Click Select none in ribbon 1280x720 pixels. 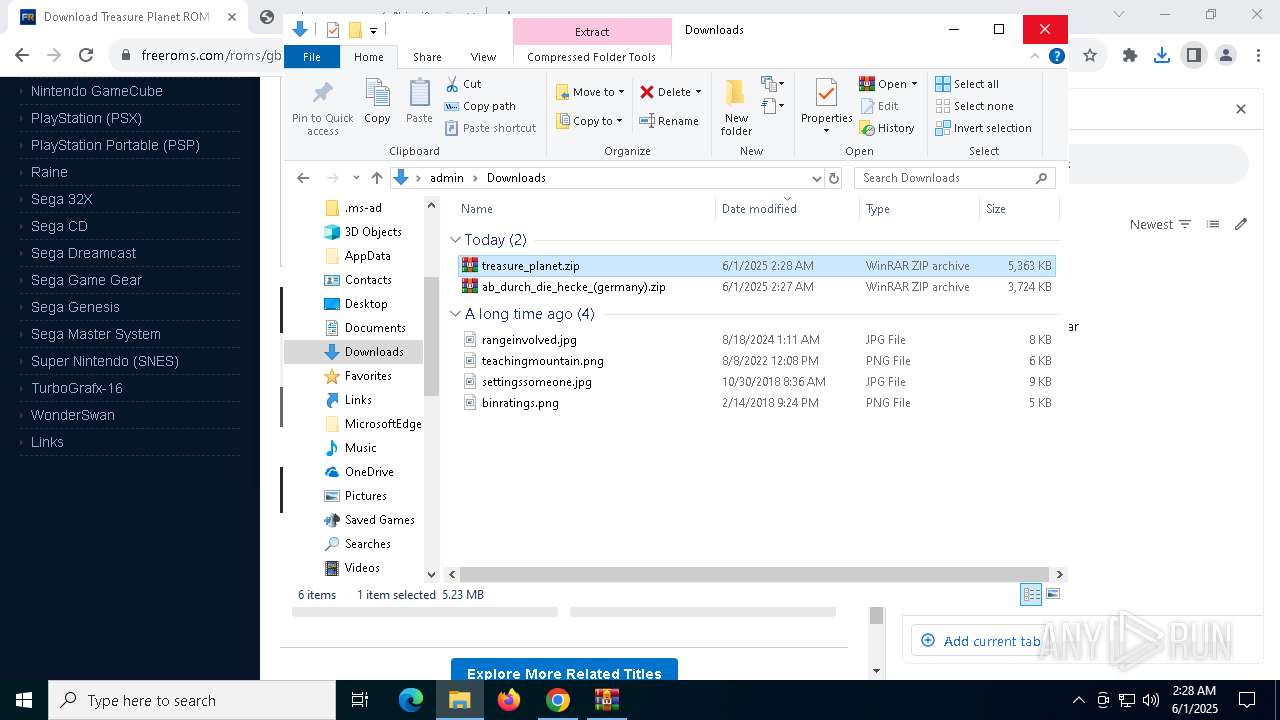[975, 106]
